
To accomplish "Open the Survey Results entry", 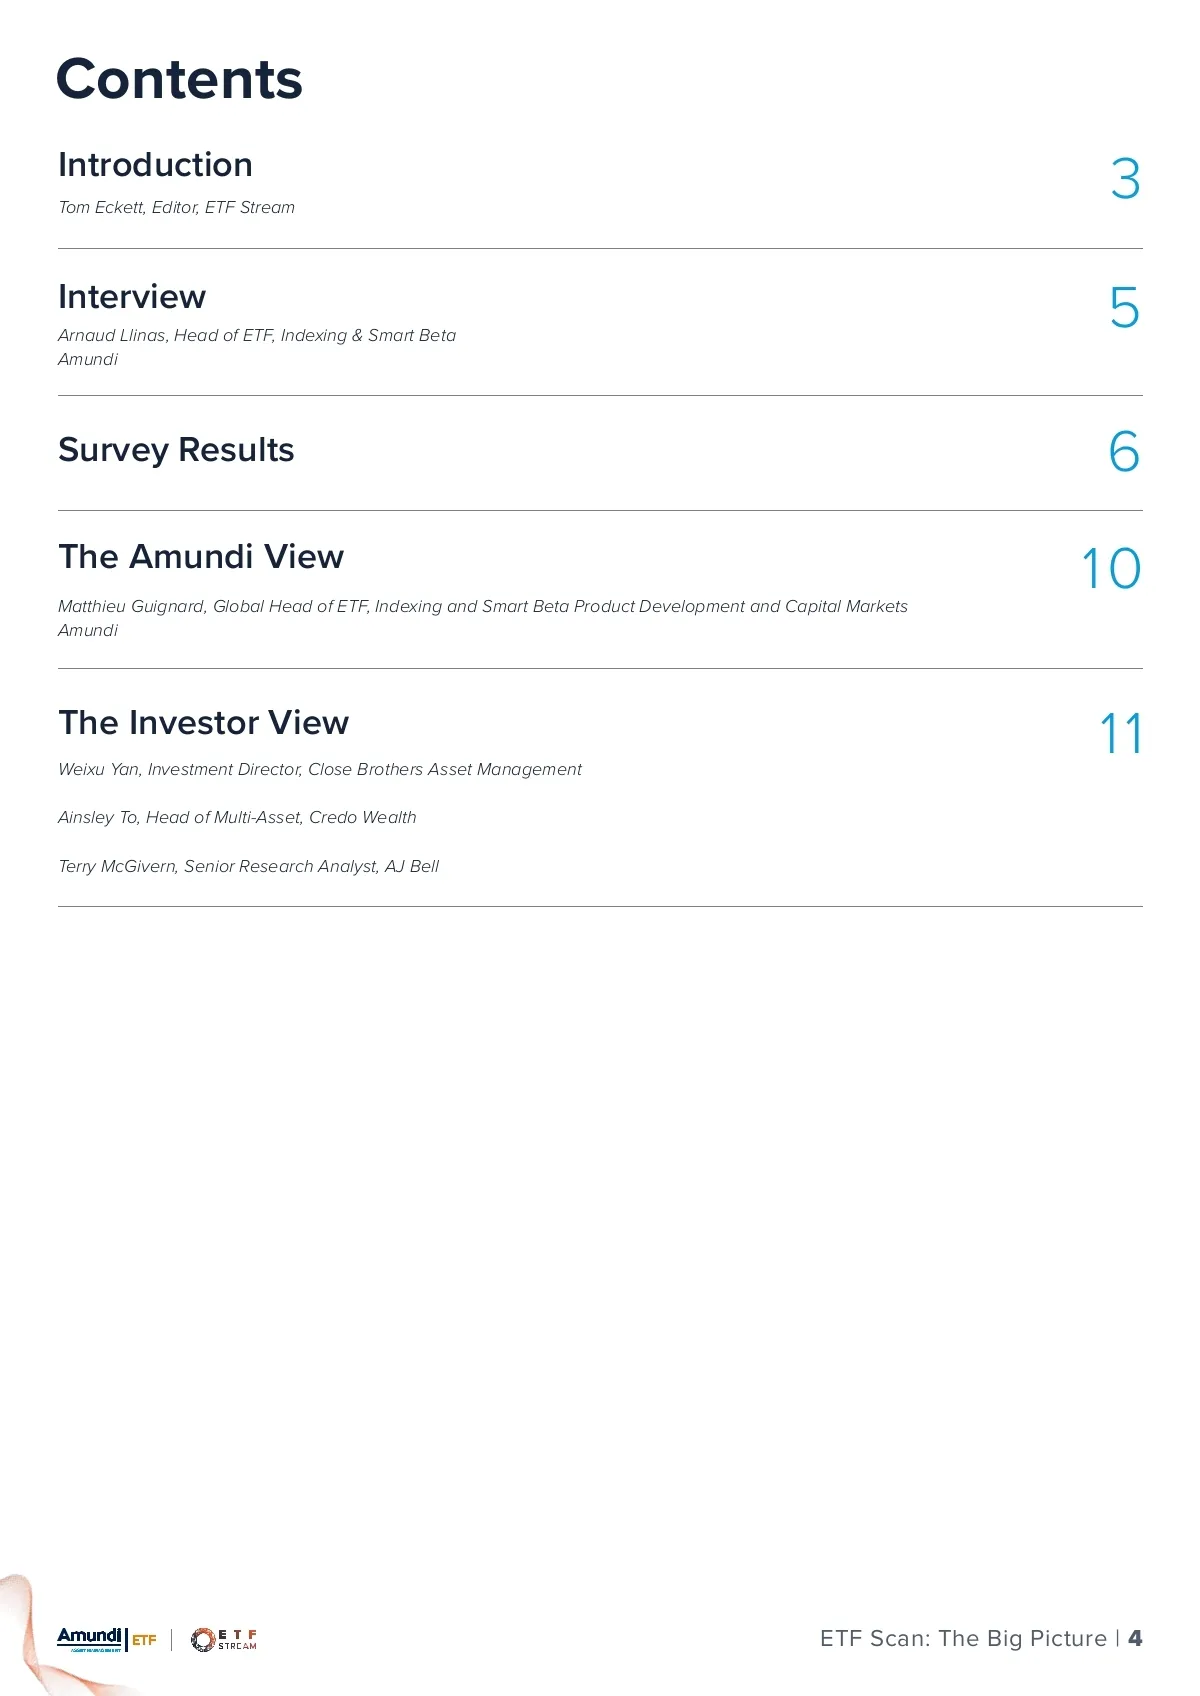I will [x=176, y=450].
